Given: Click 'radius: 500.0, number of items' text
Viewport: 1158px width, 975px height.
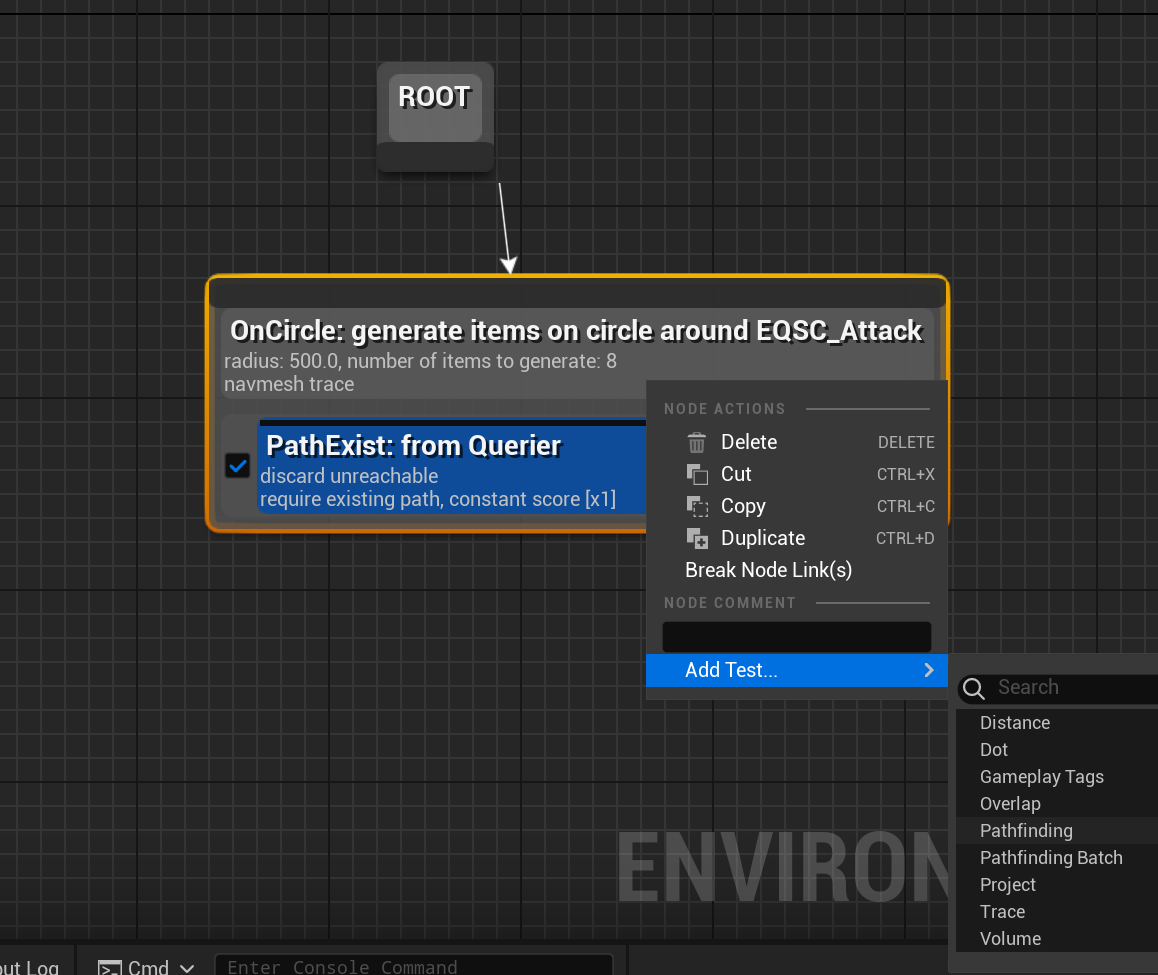Looking at the screenshot, I should tap(420, 361).
